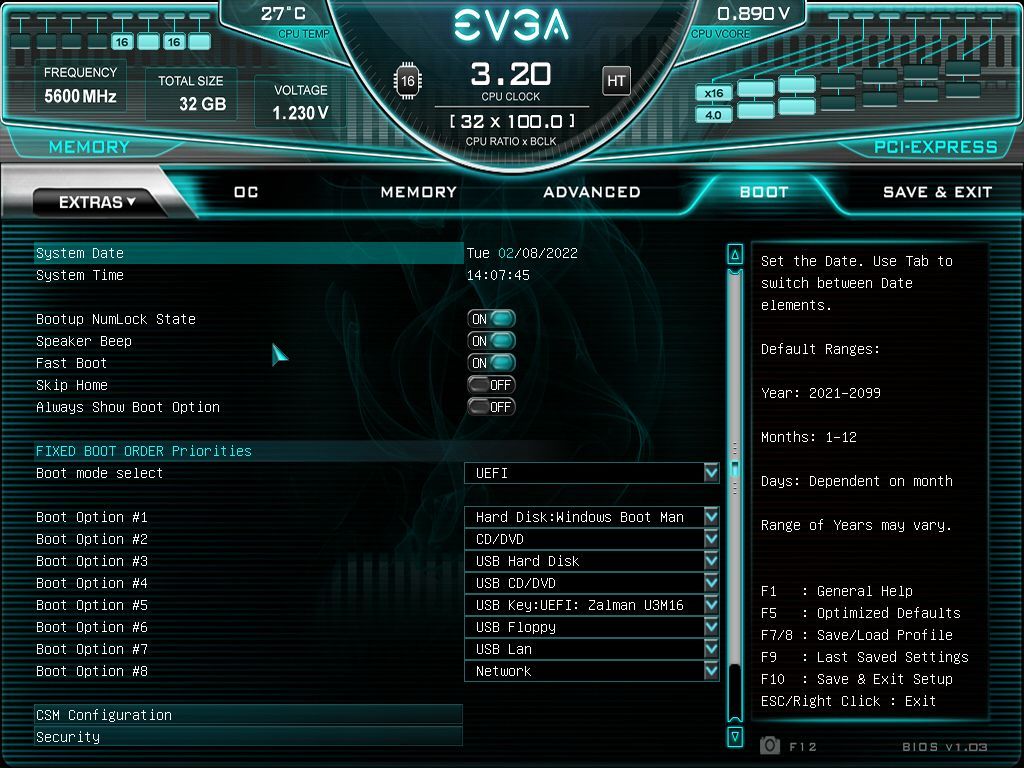Open Boot Option #6 USB Floppy dropdown
Screen dimensions: 1024x768
(592, 627)
